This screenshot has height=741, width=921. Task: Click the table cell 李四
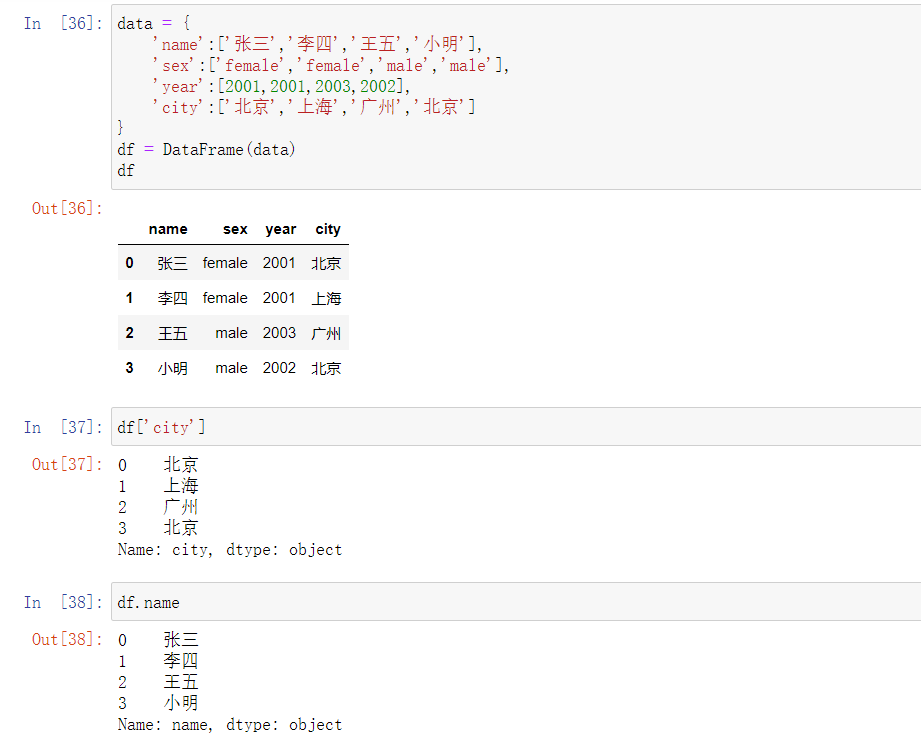pyautogui.click(x=173, y=298)
